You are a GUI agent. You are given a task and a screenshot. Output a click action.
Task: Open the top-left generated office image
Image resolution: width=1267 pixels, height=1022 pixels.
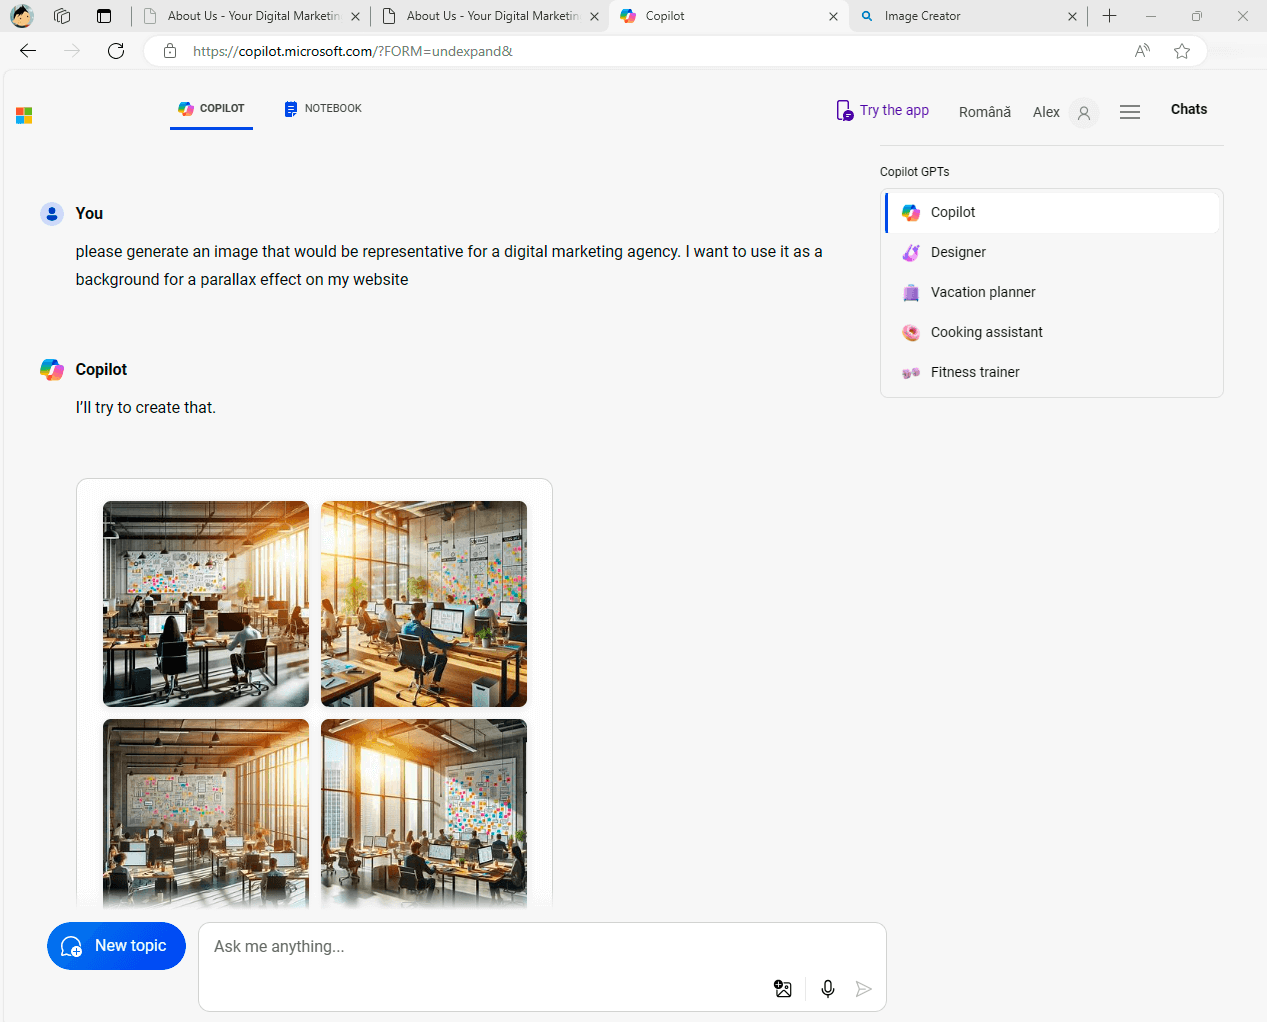coord(206,604)
